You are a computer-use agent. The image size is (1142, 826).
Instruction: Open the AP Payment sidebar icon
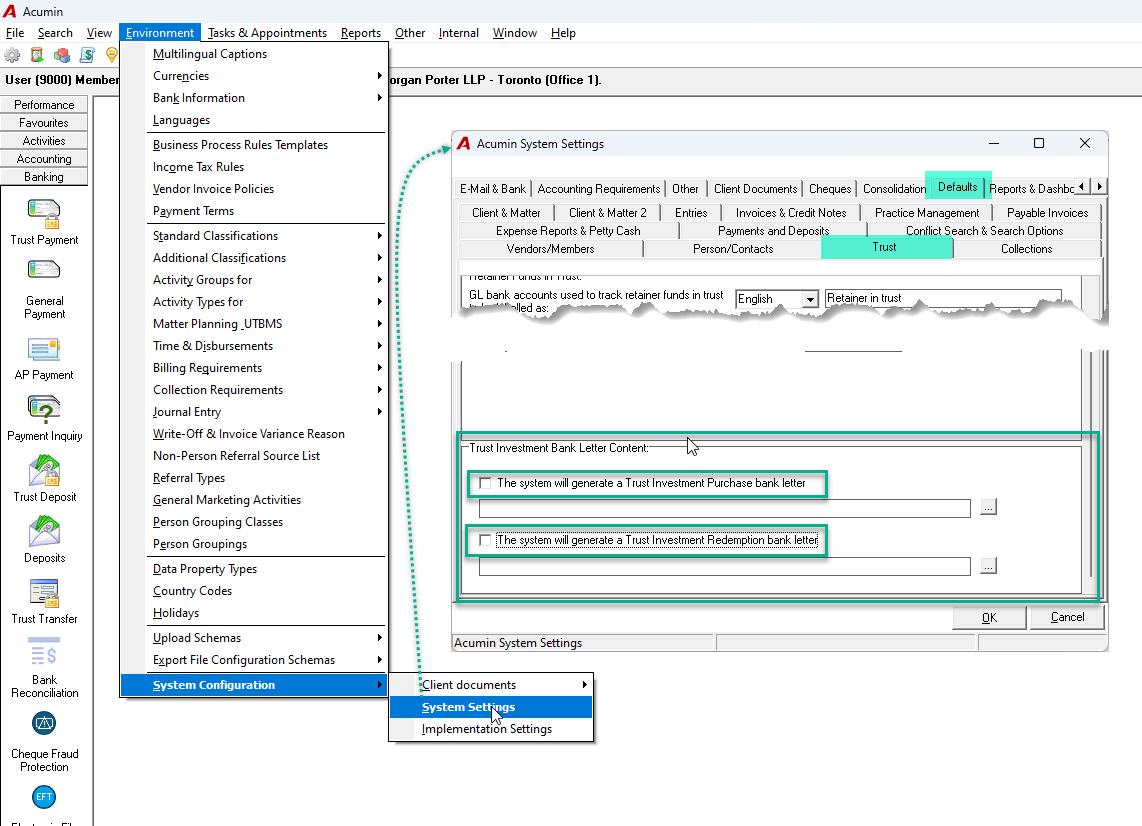click(44, 350)
